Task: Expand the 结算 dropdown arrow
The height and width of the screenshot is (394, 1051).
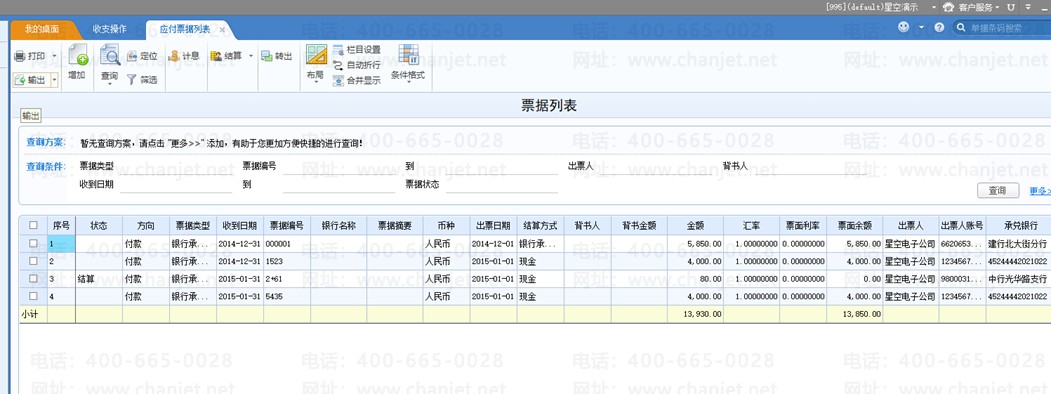Action: 251,56
